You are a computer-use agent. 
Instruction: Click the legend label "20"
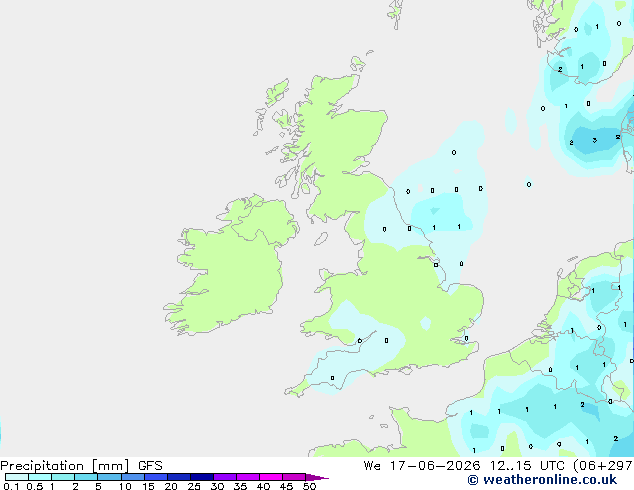[171, 486]
